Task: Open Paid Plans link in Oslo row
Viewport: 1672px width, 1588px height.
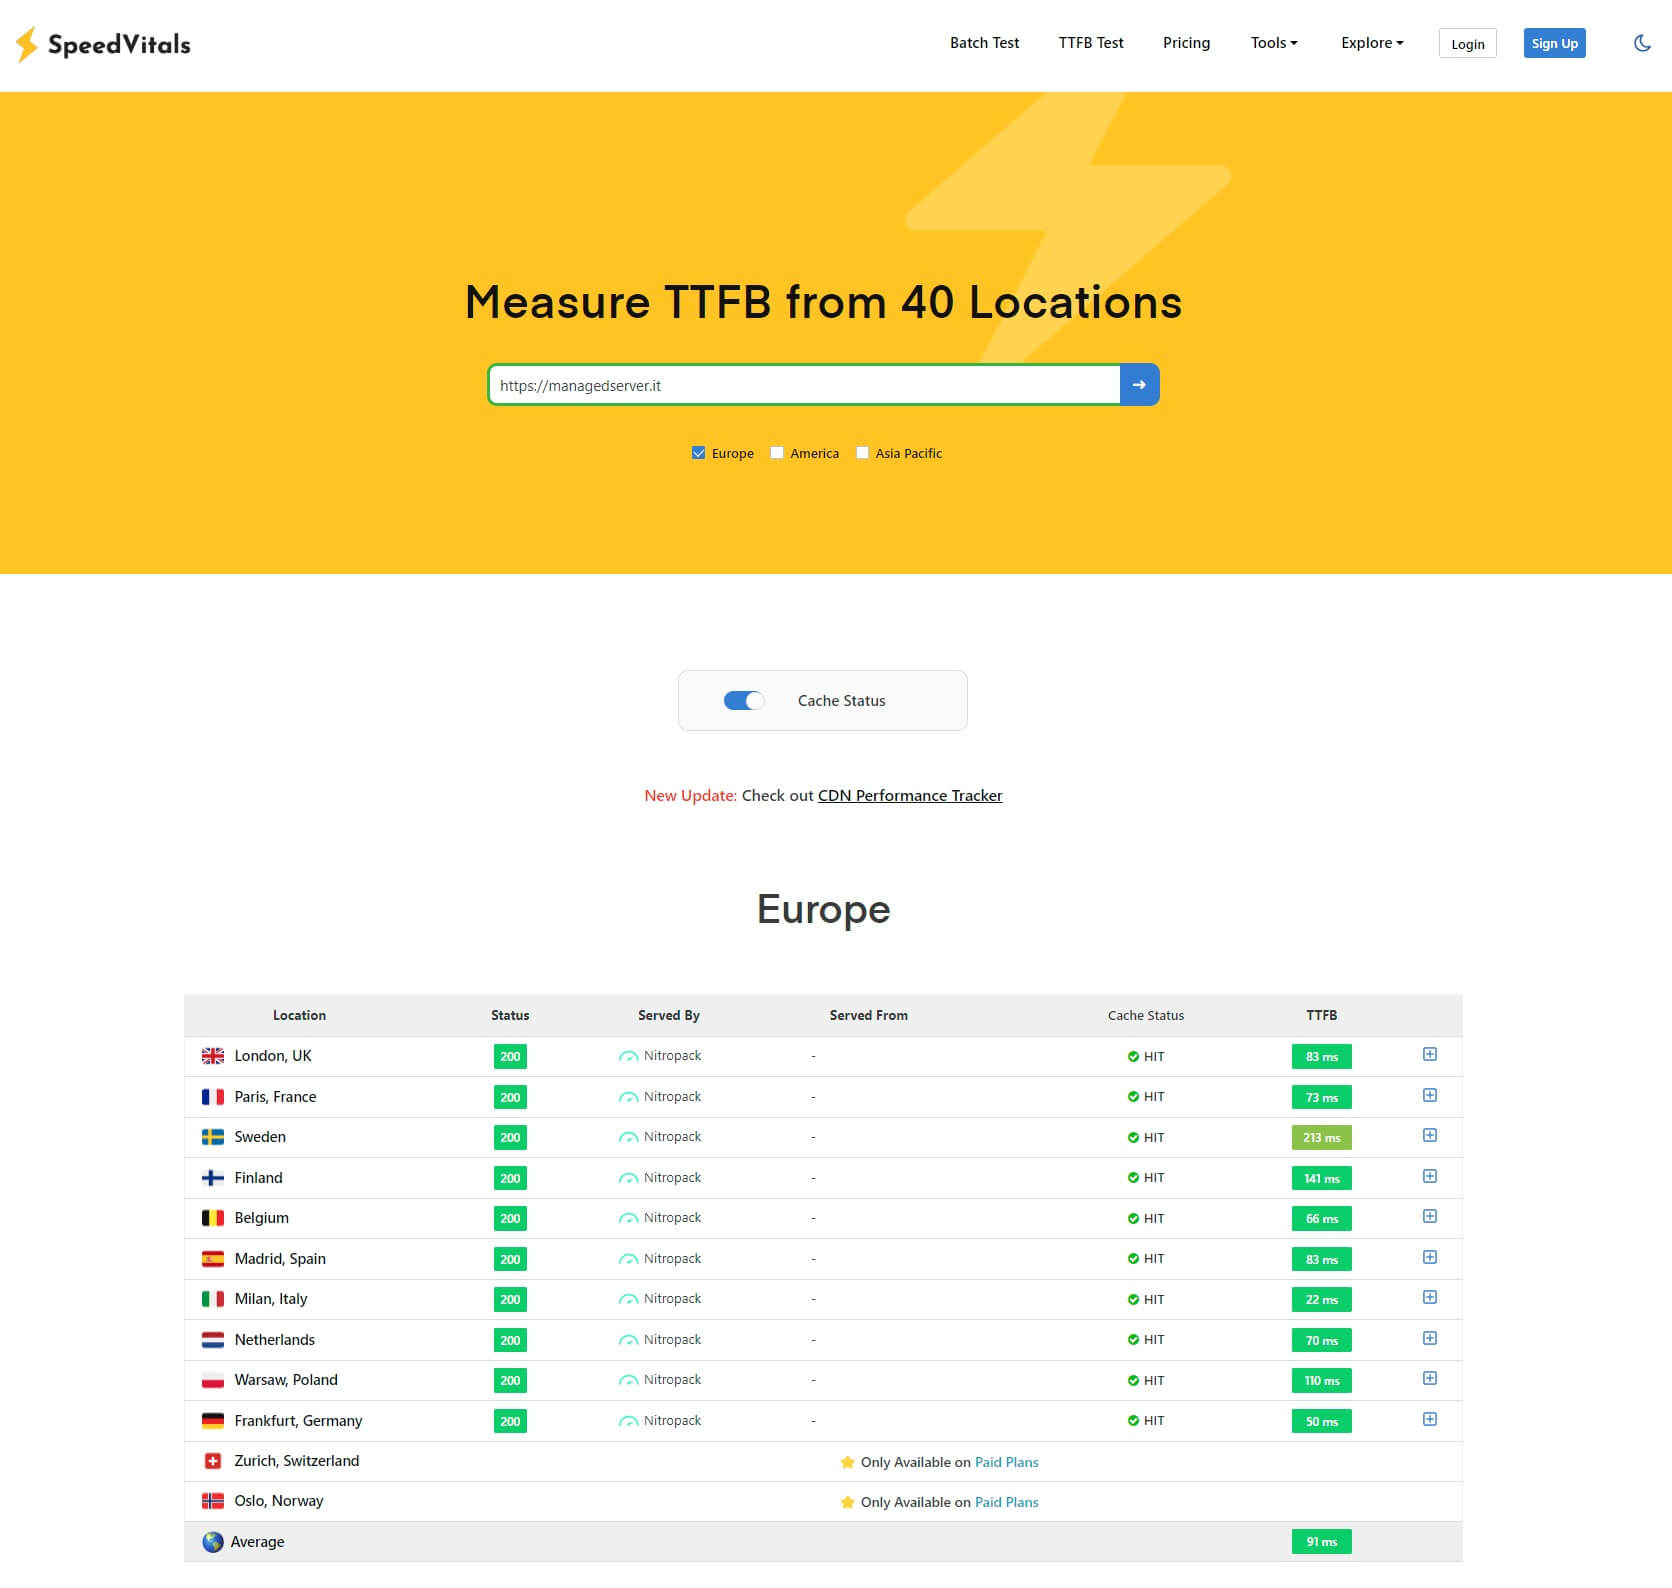Action: click(x=1006, y=1502)
